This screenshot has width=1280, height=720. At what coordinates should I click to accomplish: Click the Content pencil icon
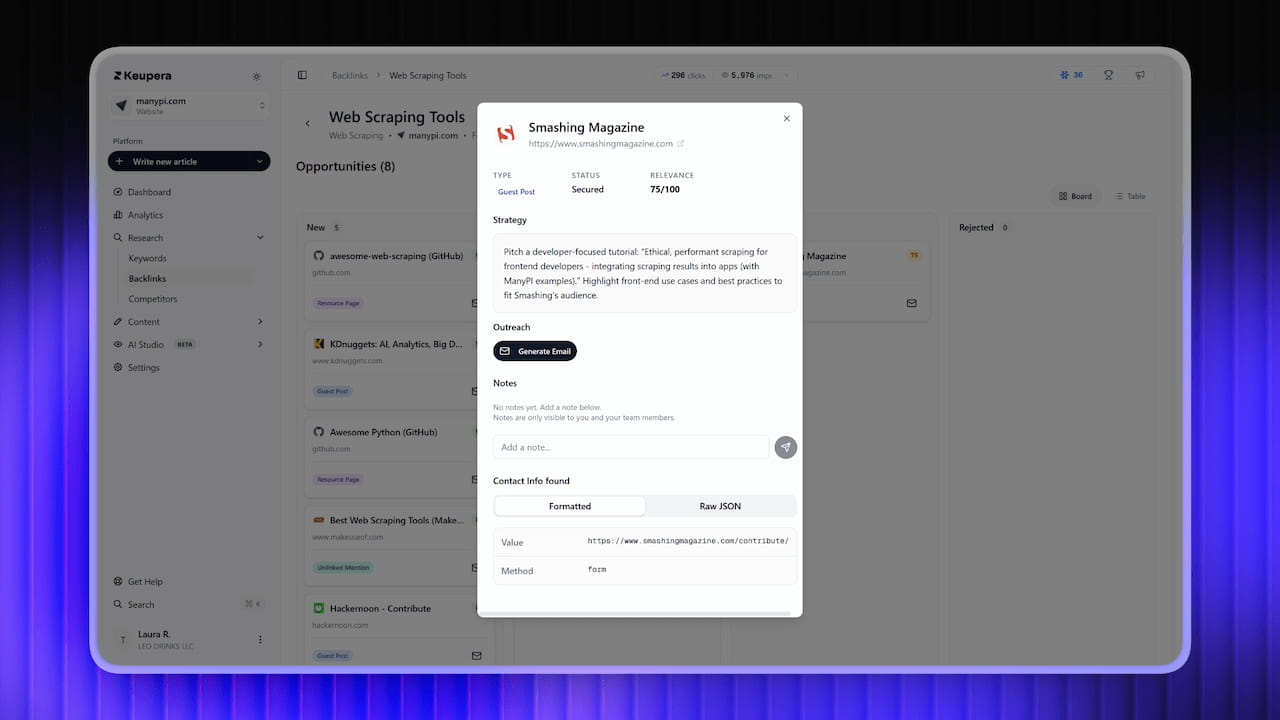118,322
